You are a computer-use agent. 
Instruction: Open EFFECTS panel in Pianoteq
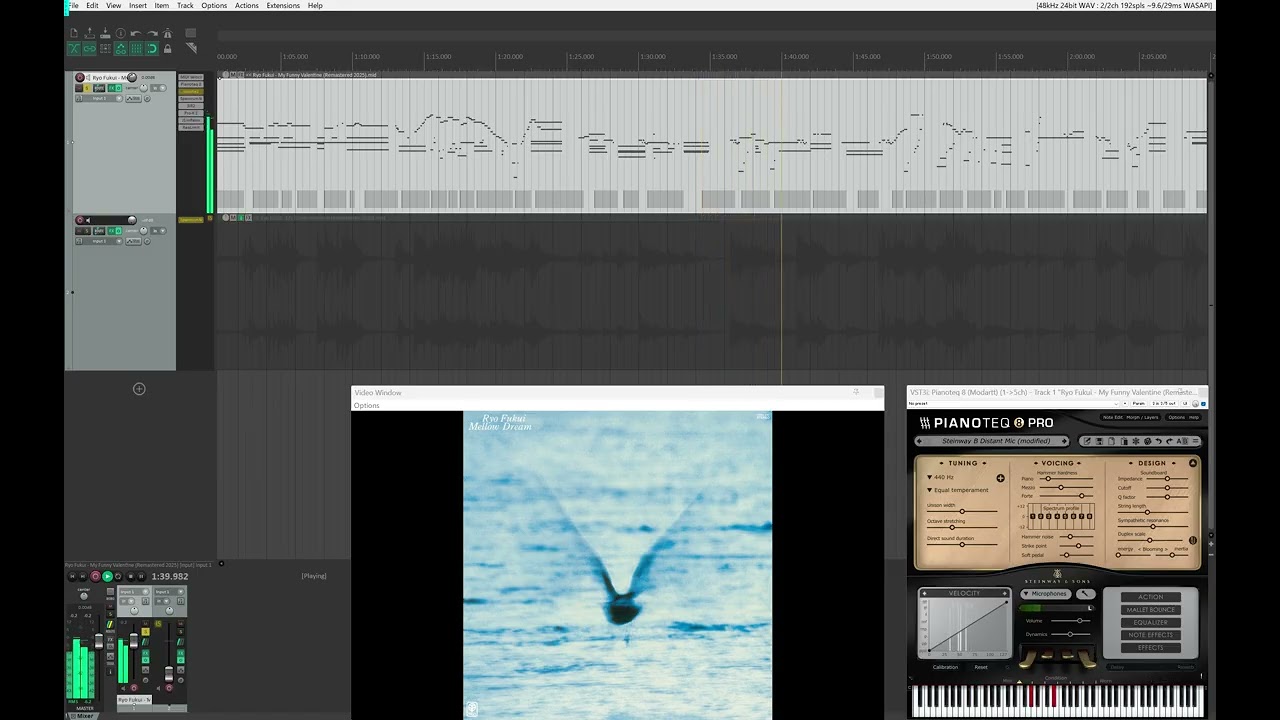1151,648
